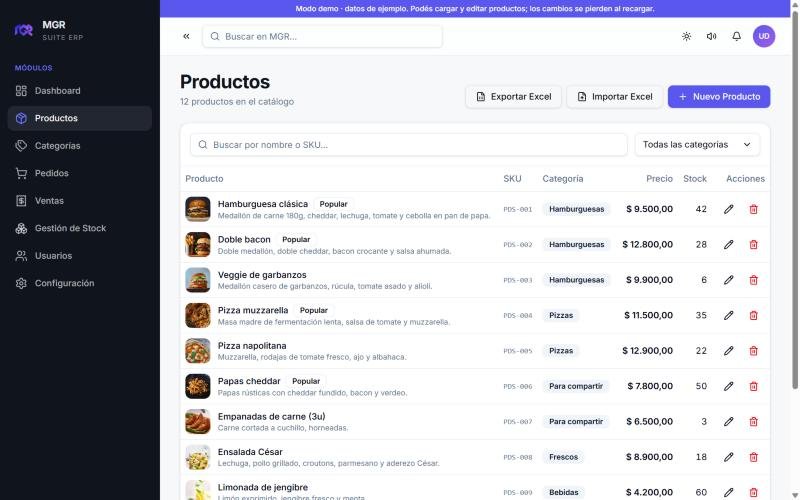The image size is (800, 500).
Task: Focus Buscar por nombre o SKU field
Action: pyautogui.click(x=409, y=145)
